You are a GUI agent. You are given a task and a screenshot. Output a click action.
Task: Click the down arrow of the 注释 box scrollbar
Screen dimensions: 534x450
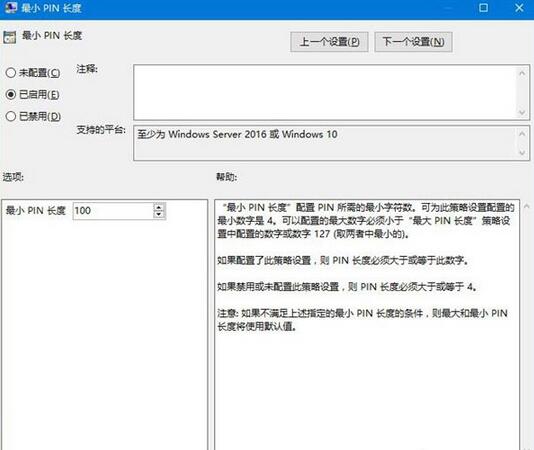[522, 112]
